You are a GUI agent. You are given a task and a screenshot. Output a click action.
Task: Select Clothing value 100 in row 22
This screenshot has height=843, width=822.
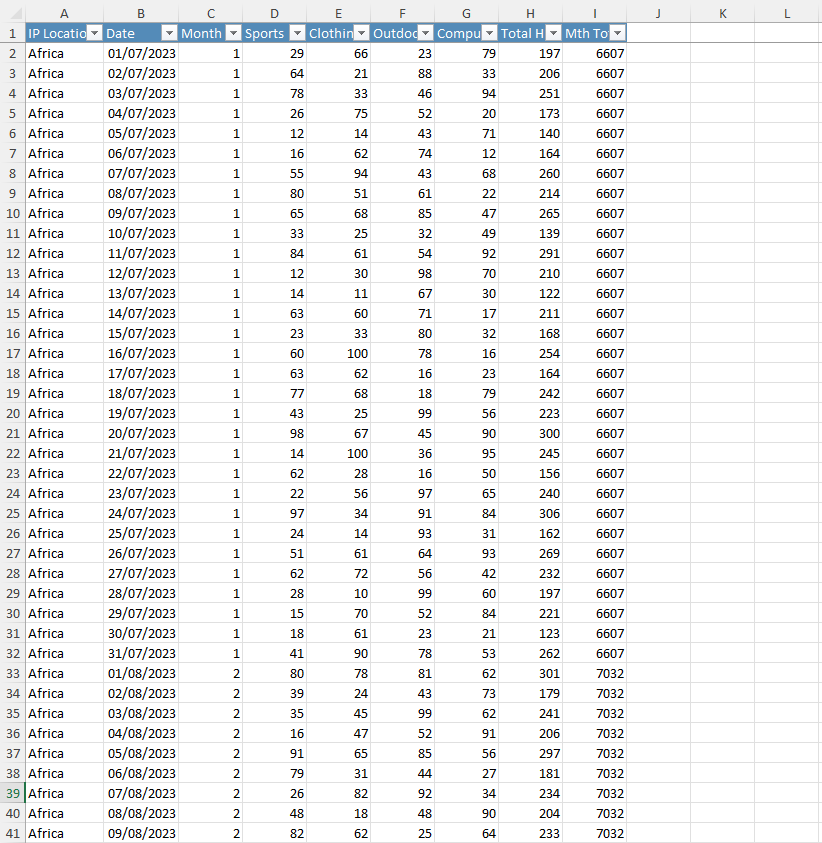pyautogui.click(x=338, y=454)
